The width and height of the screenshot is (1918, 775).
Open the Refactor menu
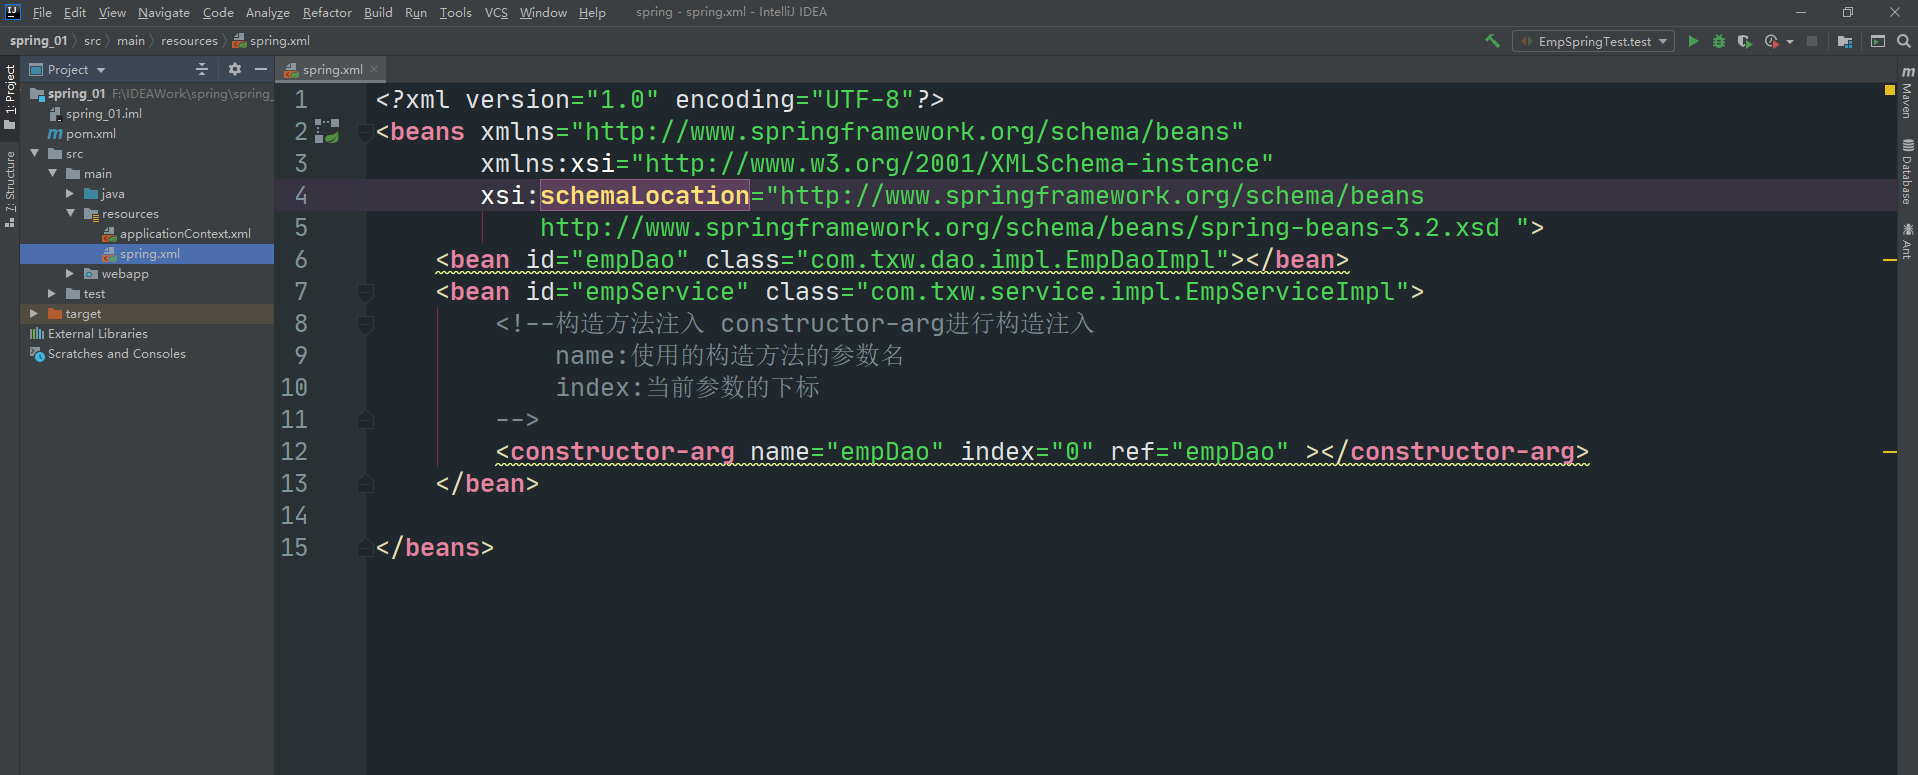327,12
